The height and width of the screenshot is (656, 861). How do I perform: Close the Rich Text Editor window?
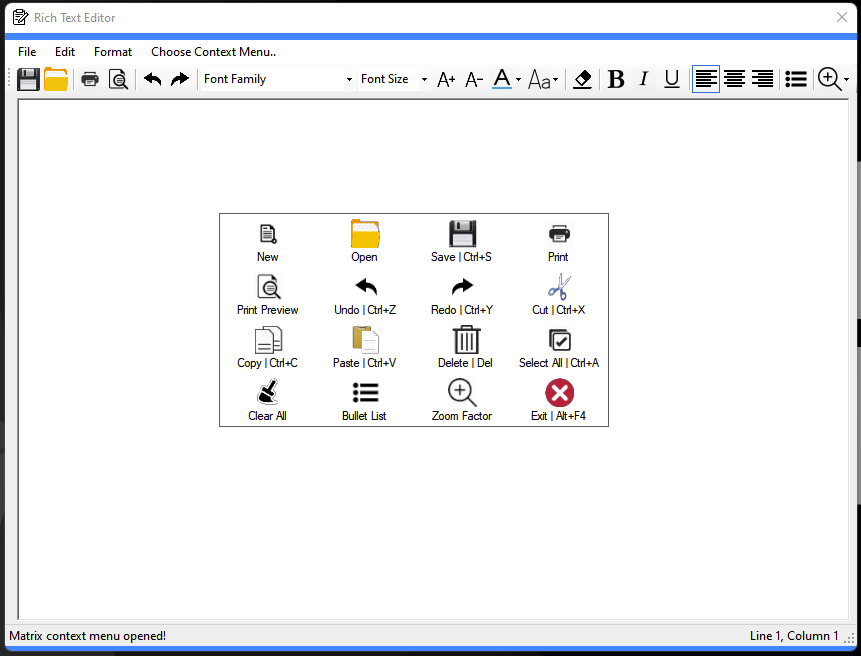842,18
